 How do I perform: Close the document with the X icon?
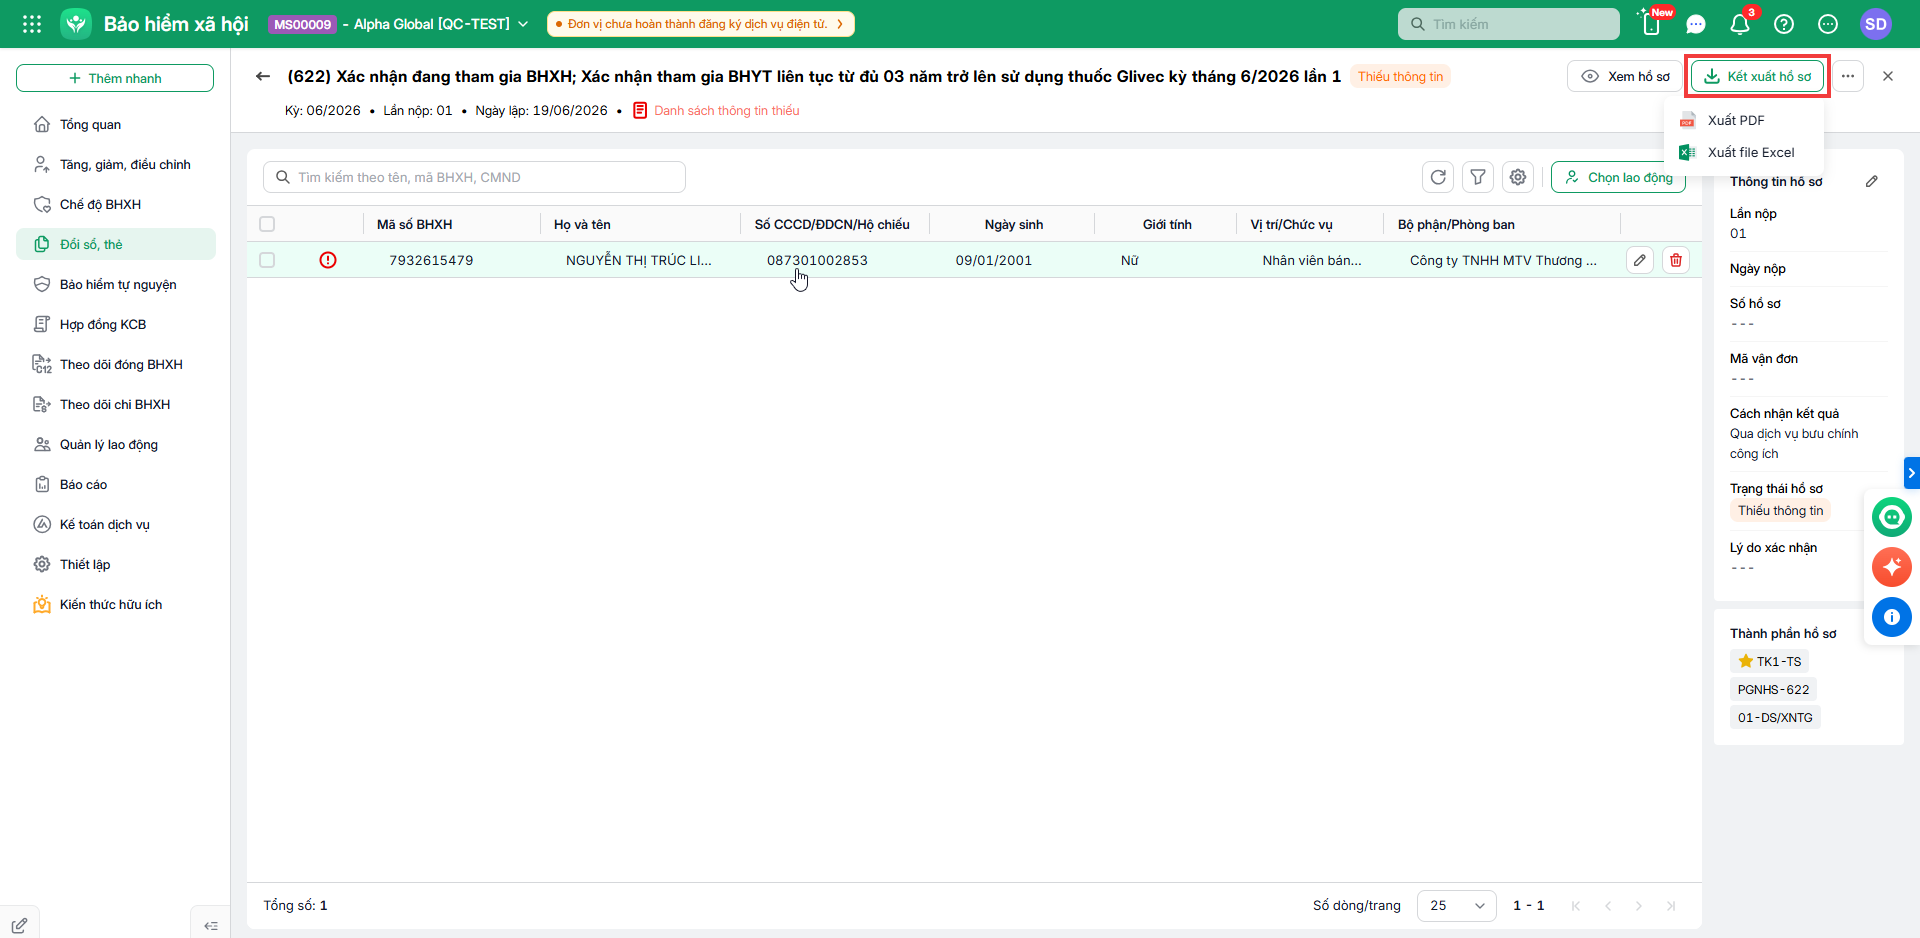(1888, 76)
